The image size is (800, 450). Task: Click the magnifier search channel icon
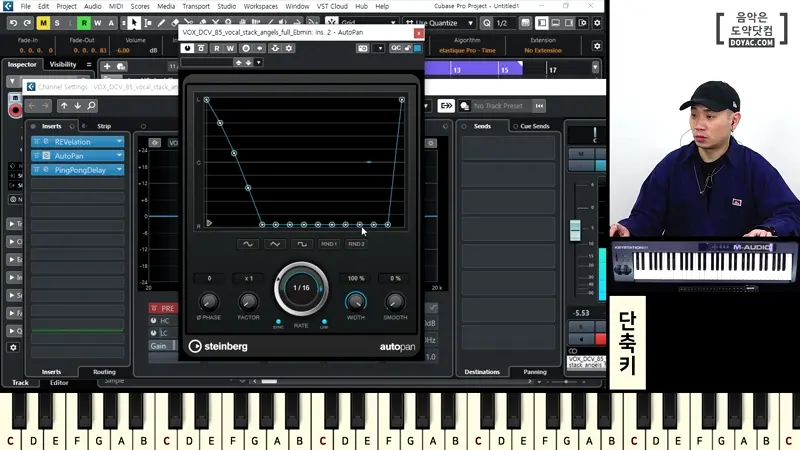click(91, 106)
